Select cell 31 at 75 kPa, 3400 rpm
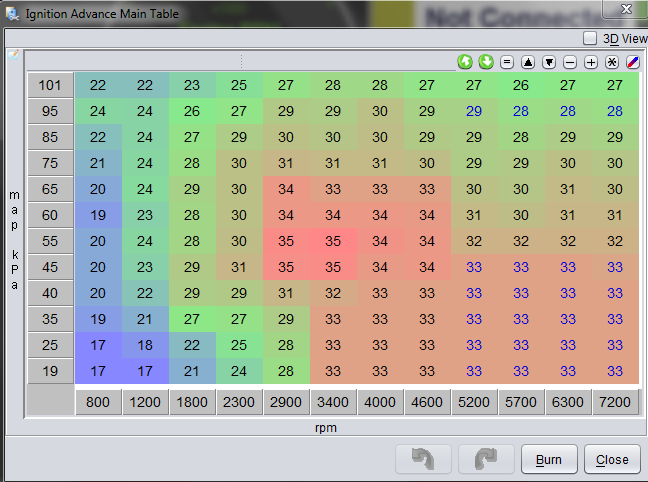Image resolution: width=648 pixels, height=482 pixels. pyautogui.click(x=333, y=163)
